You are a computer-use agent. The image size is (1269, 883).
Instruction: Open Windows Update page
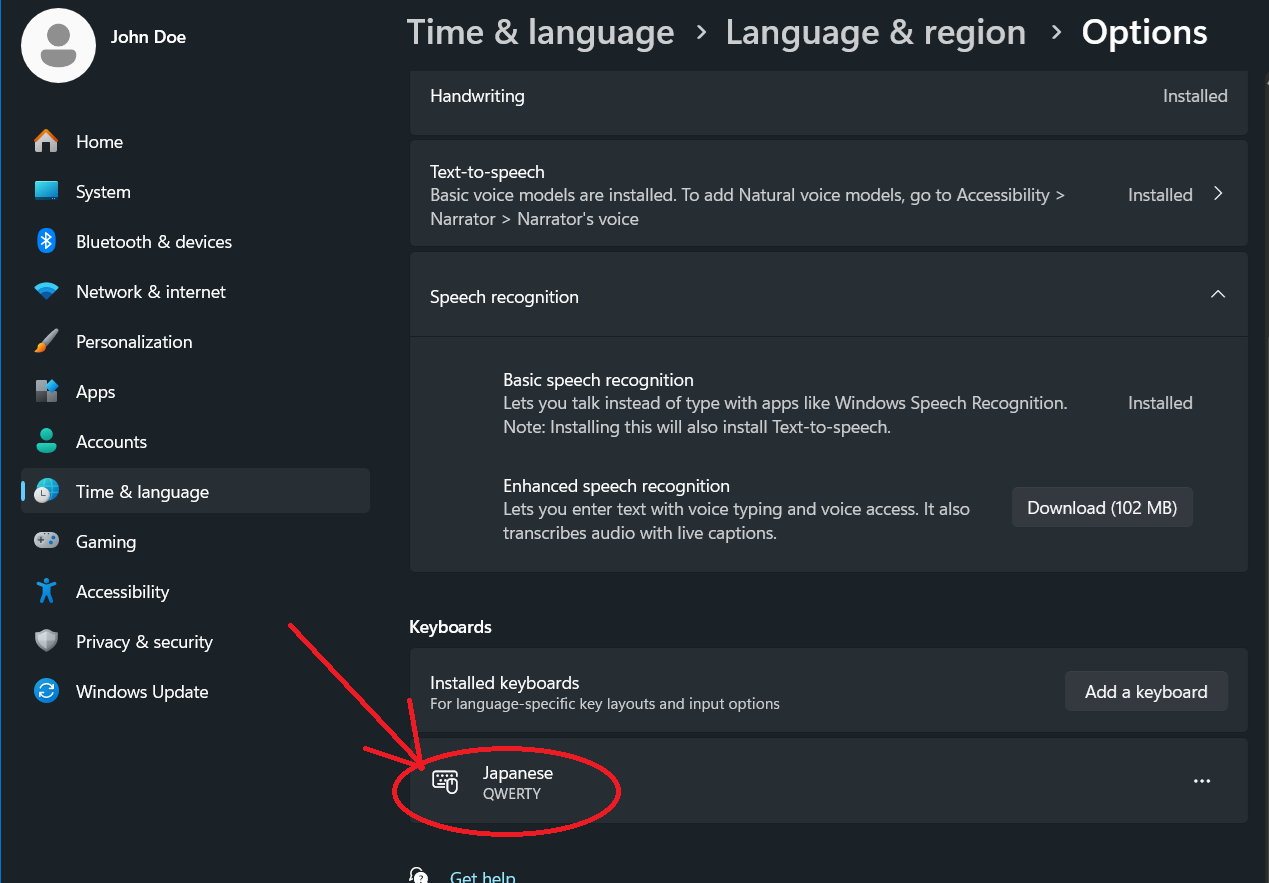(x=196, y=692)
